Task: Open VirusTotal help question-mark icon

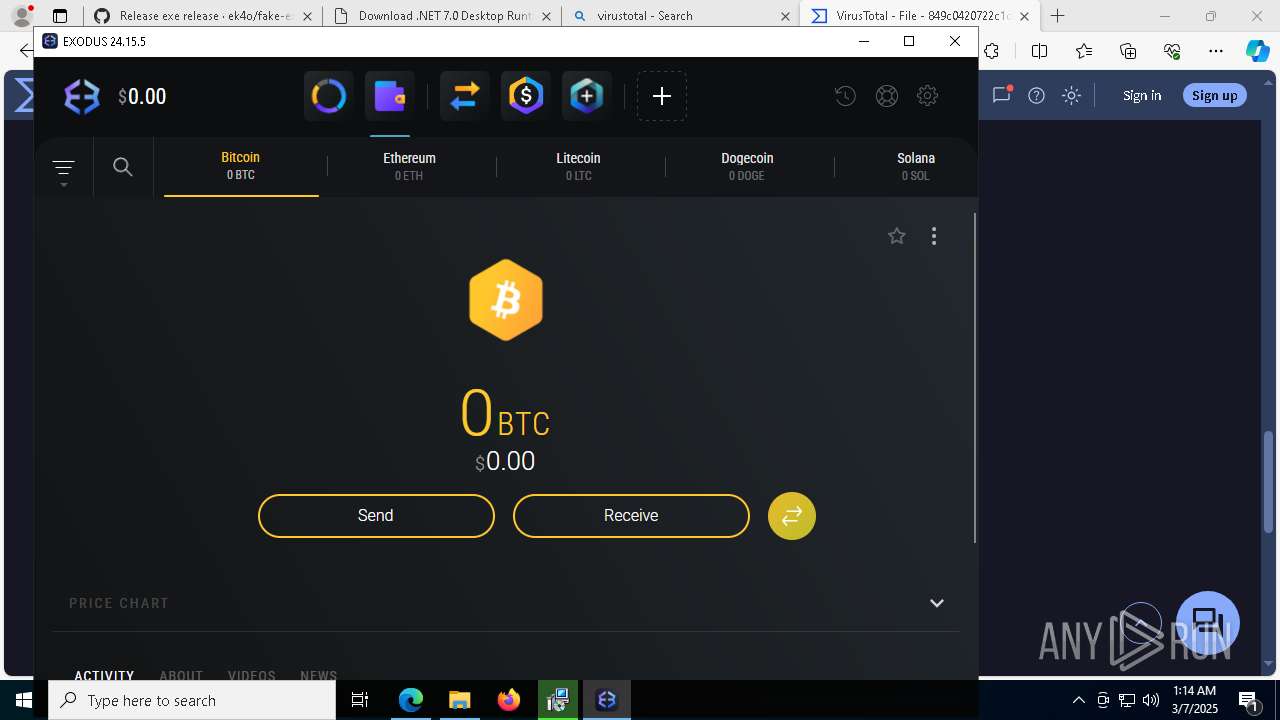Action: pyautogui.click(x=1037, y=95)
